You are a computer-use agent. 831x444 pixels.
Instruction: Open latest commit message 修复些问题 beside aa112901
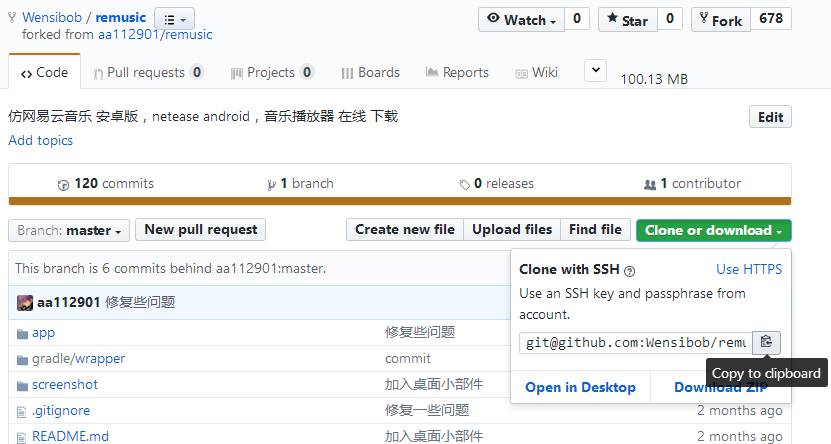click(x=140, y=303)
